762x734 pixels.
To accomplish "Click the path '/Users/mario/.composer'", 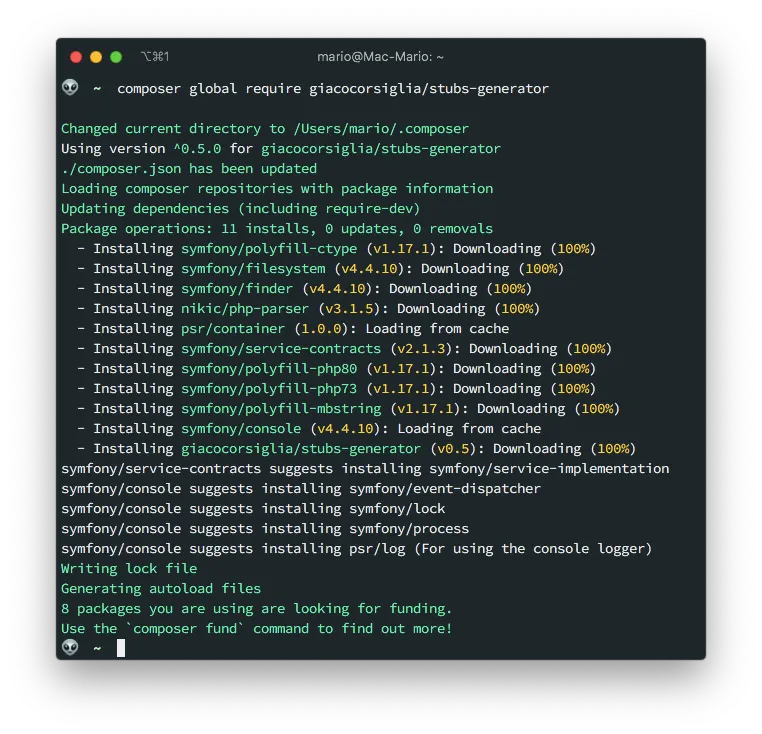I will pyautogui.click(x=381, y=129).
